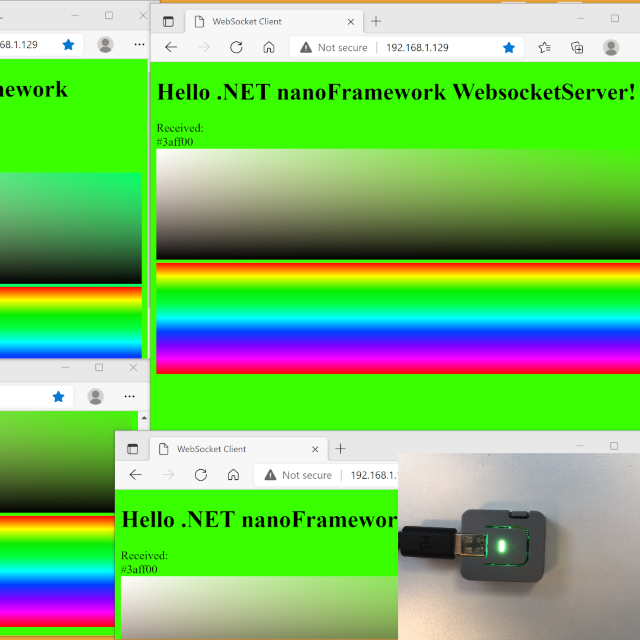Open the three-dot menu in top-left browser
Image resolution: width=640 pixels, height=640 pixels.
tap(139, 44)
